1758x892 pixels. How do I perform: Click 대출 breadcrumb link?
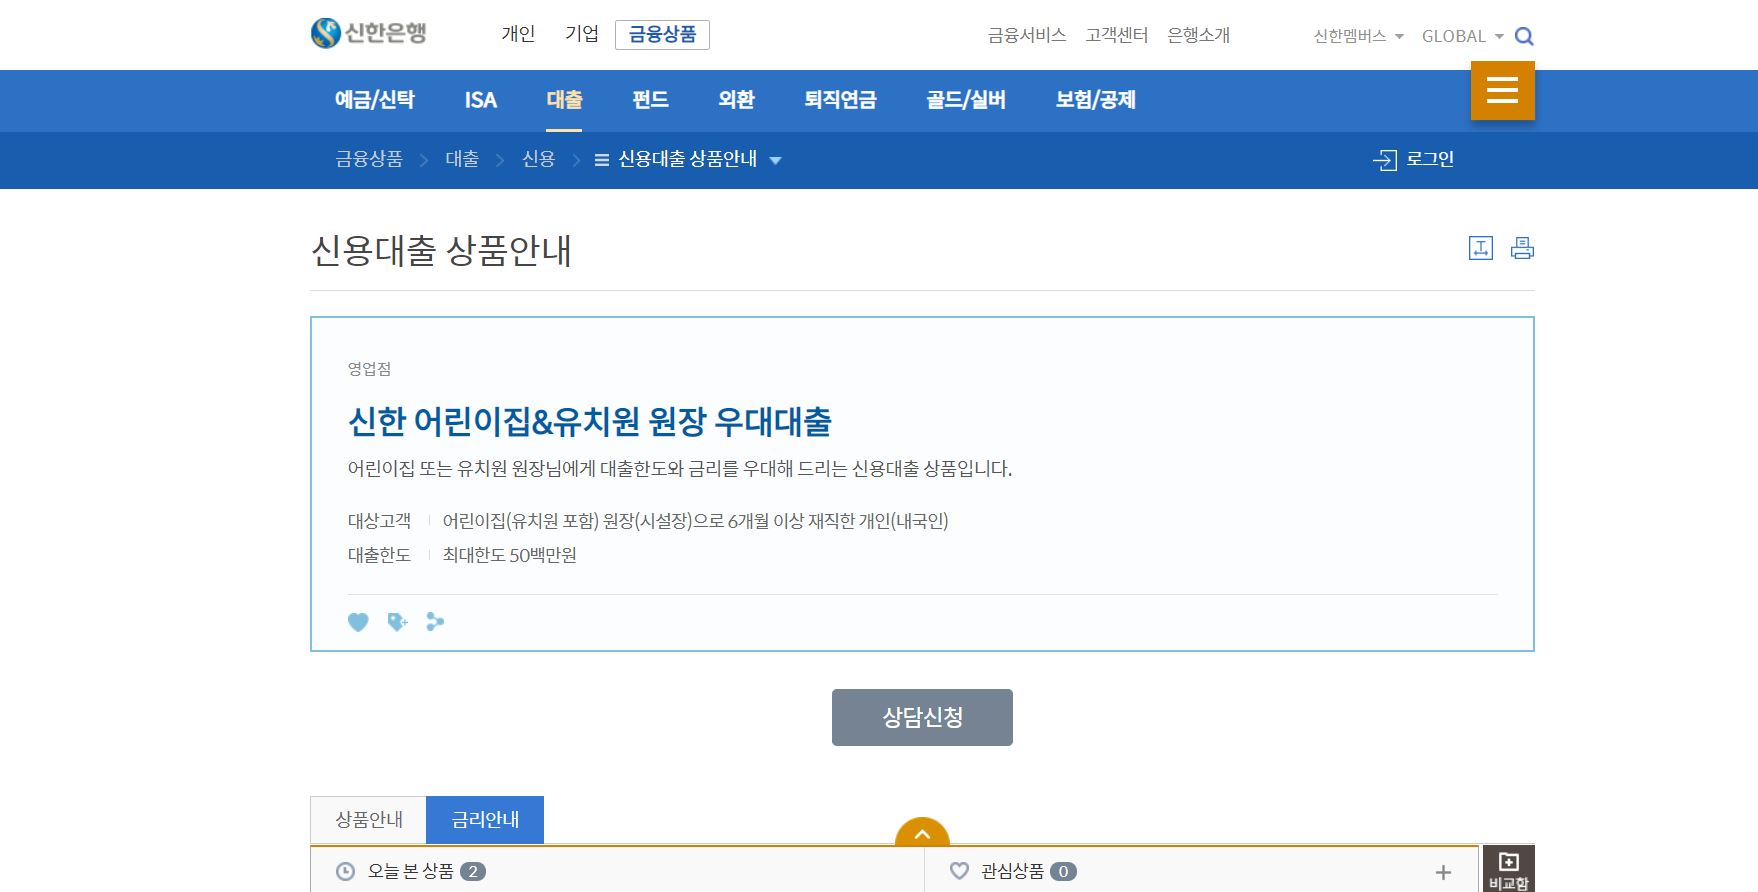click(462, 159)
